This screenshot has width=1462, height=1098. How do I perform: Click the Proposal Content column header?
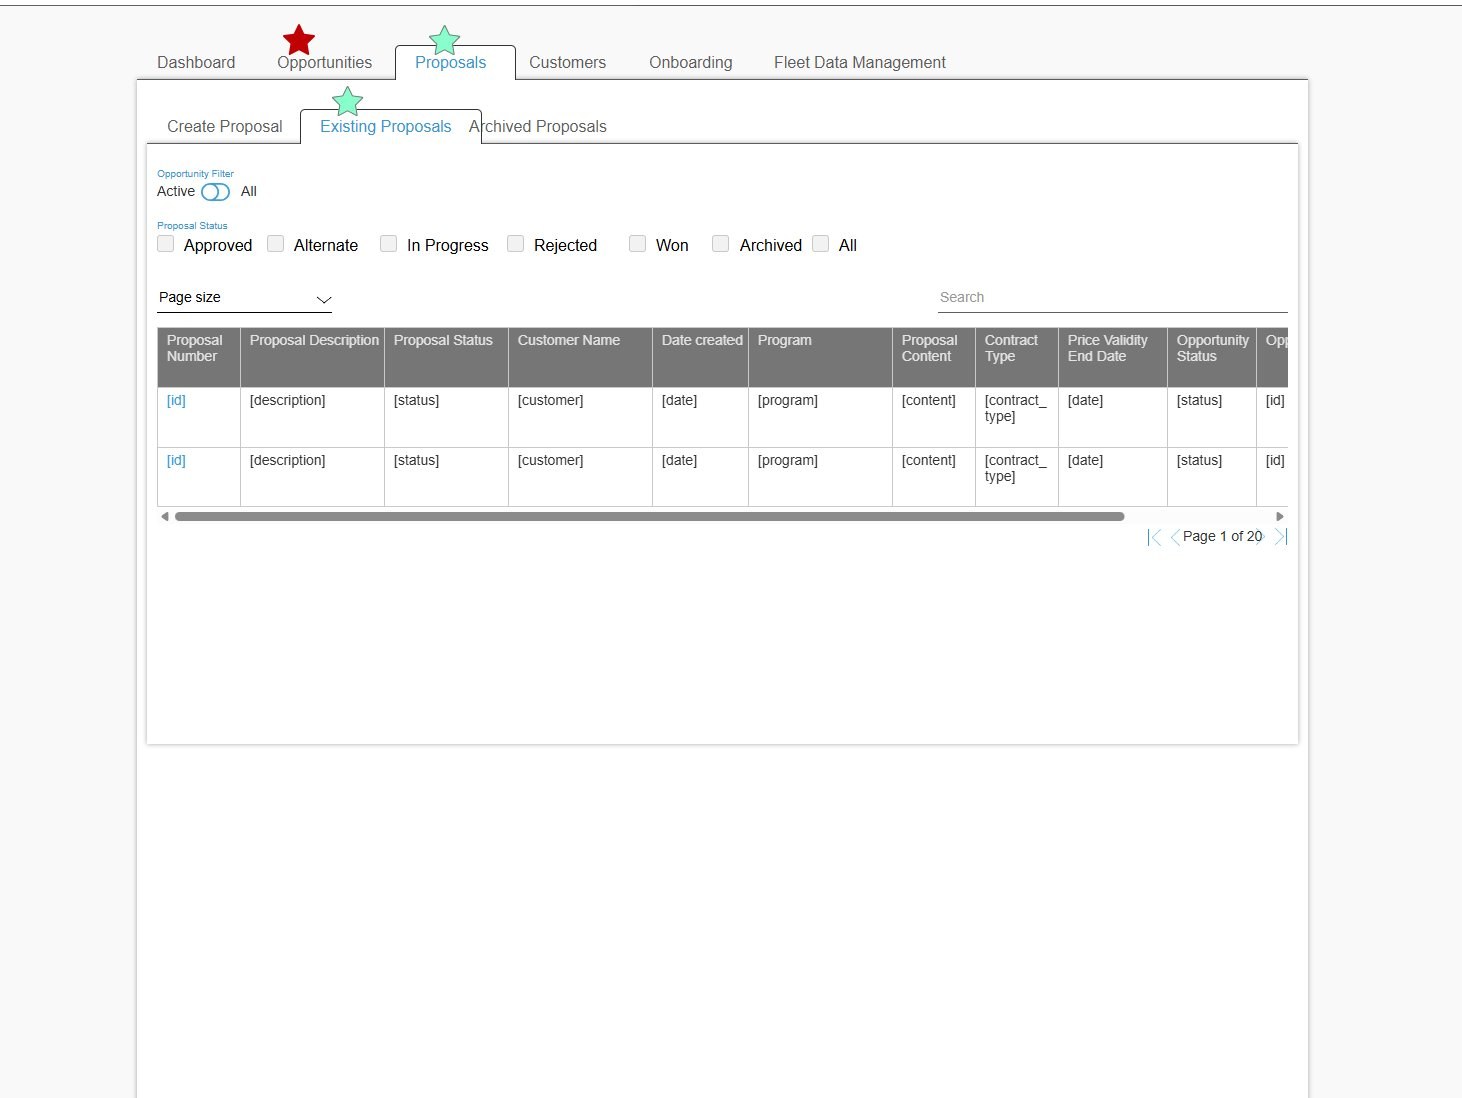coord(934,357)
